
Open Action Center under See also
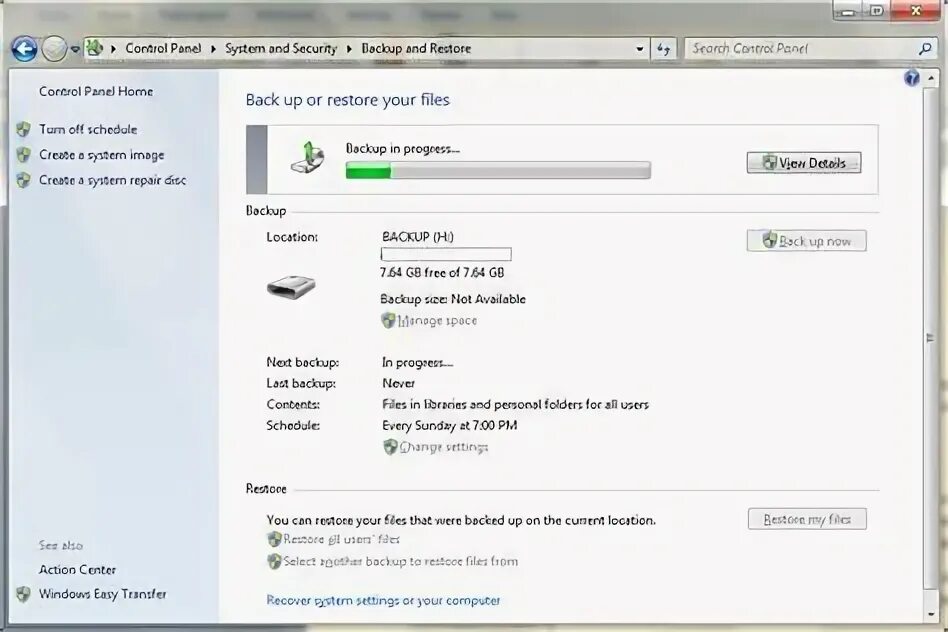point(77,570)
